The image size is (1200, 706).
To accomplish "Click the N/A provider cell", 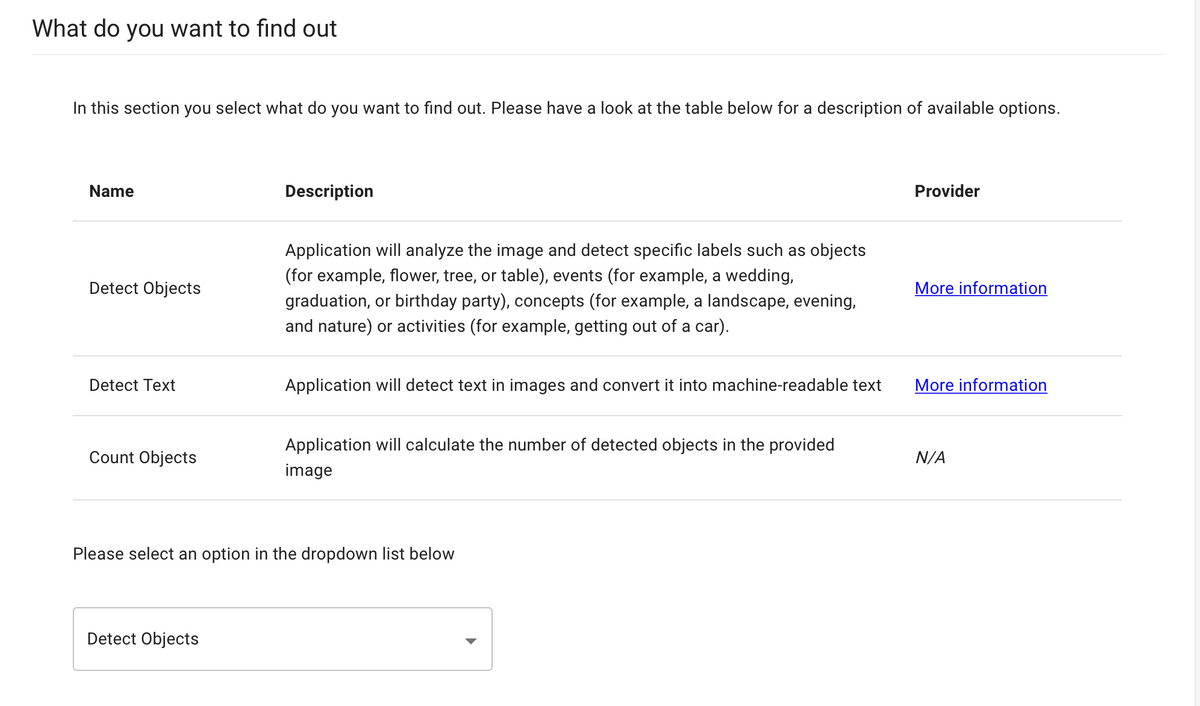I will (930, 457).
